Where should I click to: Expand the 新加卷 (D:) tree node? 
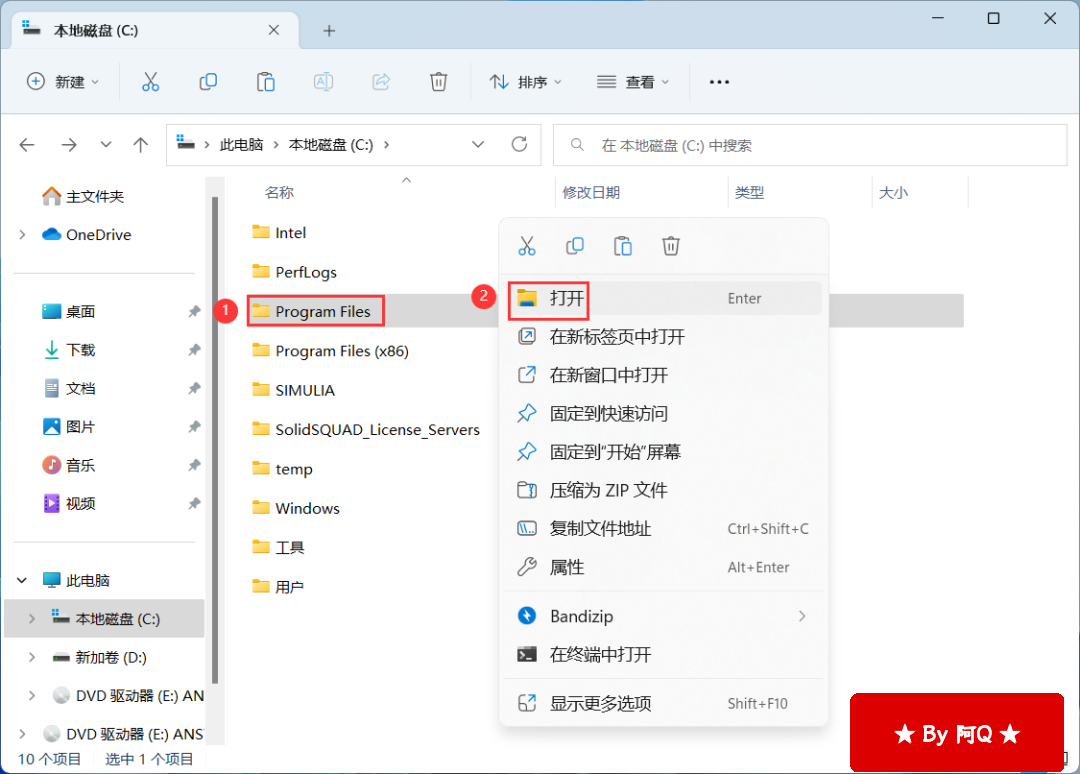coord(32,657)
